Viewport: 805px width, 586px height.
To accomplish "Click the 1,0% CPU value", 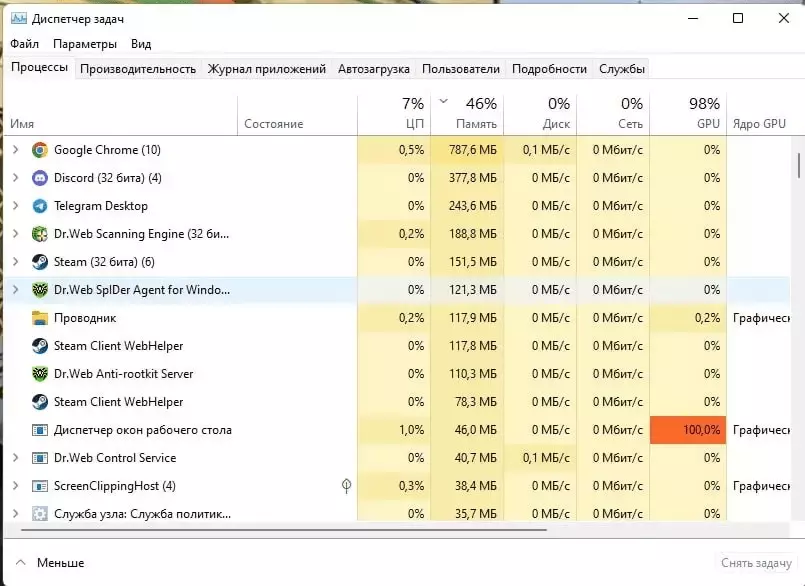I will [x=411, y=430].
